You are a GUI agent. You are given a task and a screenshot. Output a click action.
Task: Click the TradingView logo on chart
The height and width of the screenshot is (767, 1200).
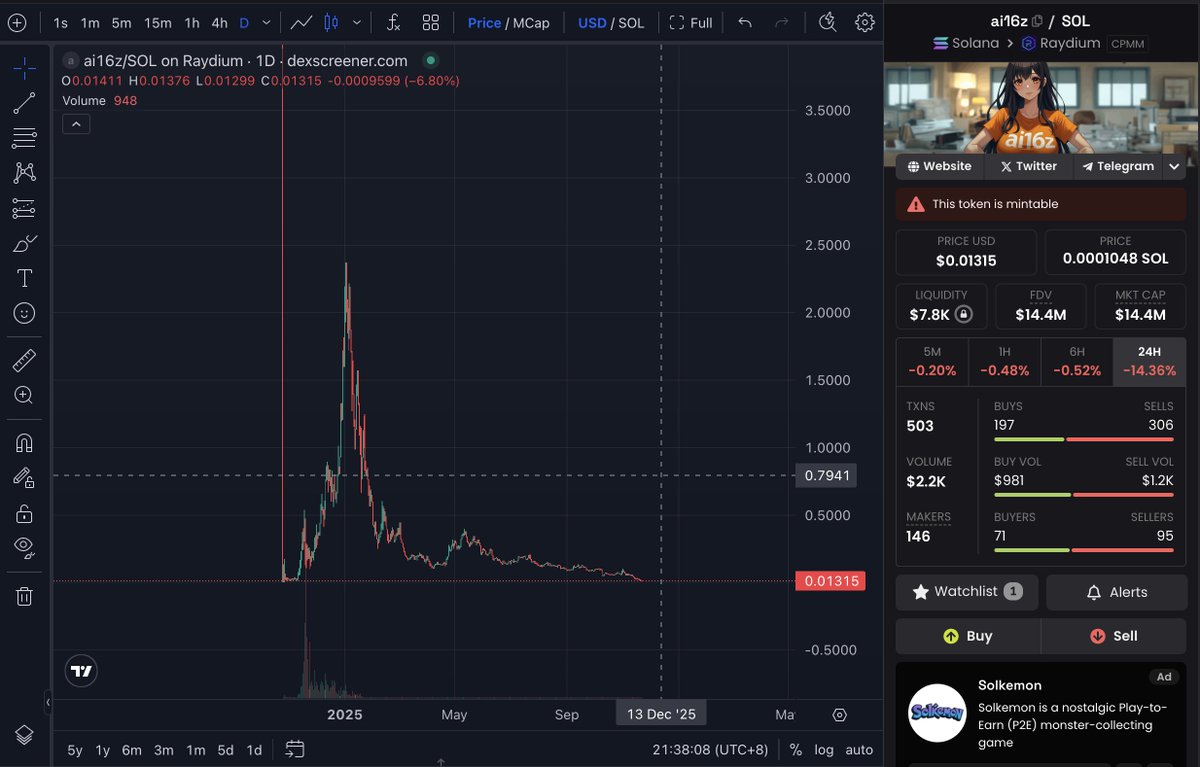pyautogui.click(x=82, y=672)
